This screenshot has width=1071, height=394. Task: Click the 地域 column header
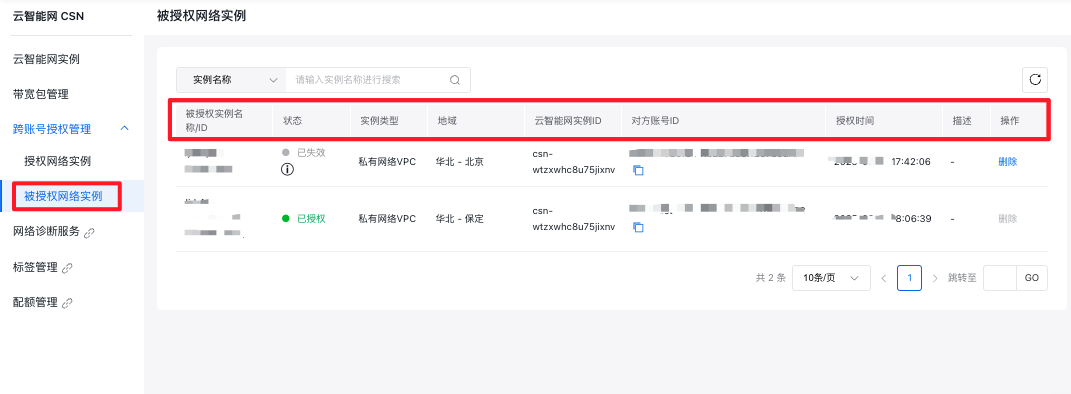point(447,120)
